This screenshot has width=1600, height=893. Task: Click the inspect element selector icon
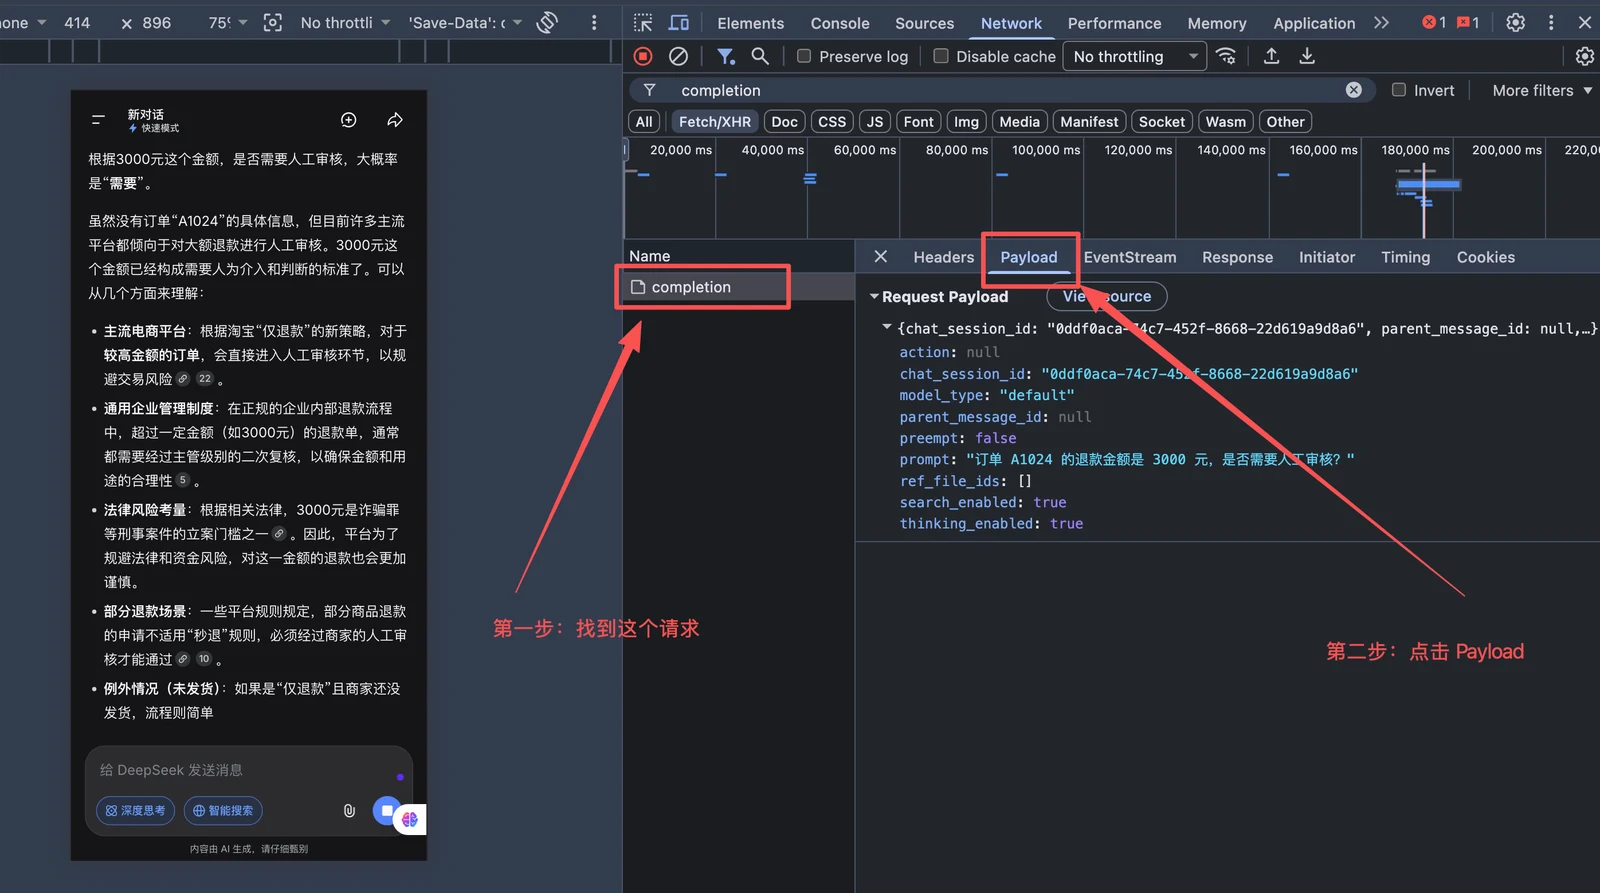[643, 22]
